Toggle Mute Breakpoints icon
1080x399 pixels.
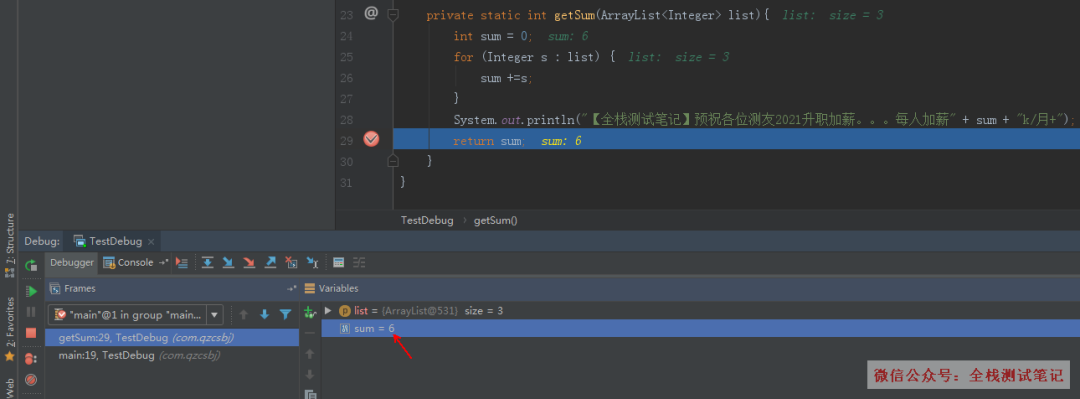(x=31, y=379)
